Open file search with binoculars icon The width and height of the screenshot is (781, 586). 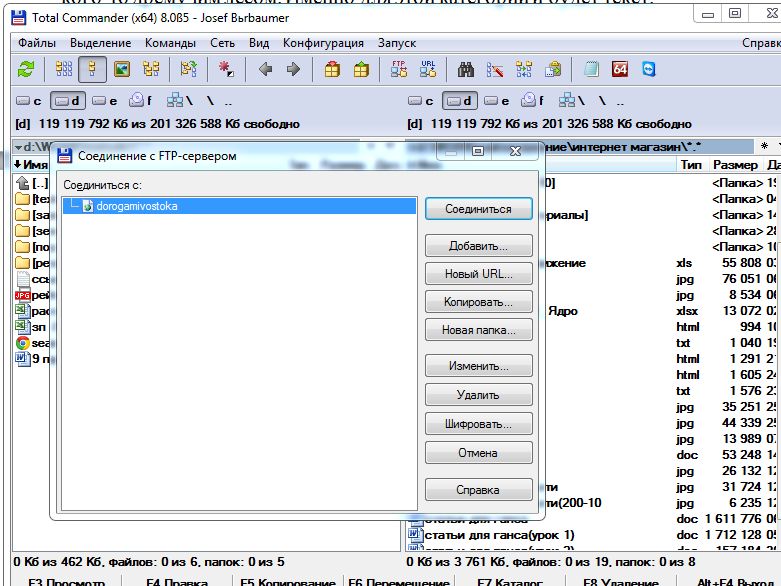click(466, 69)
